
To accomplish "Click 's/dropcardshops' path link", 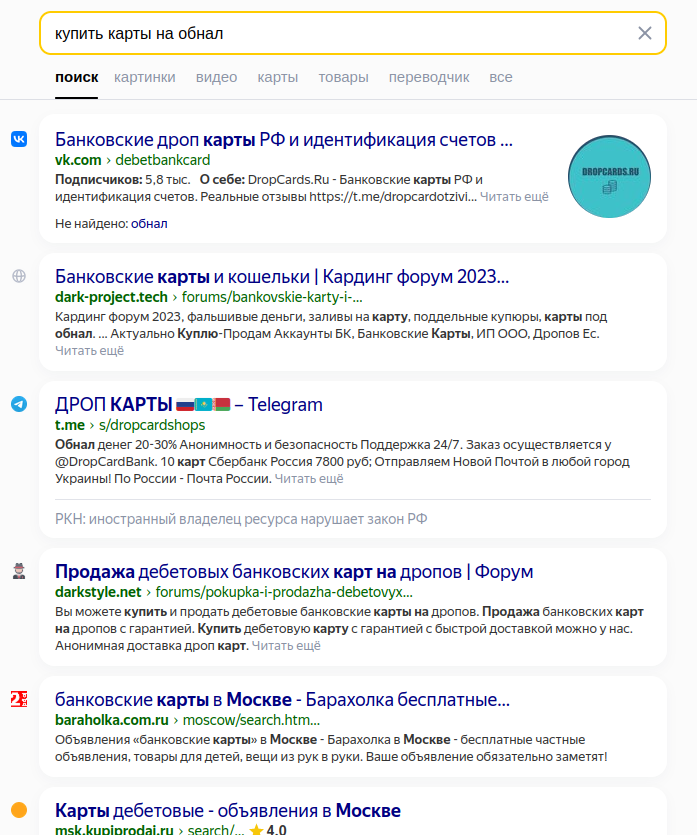I will 152,425.
